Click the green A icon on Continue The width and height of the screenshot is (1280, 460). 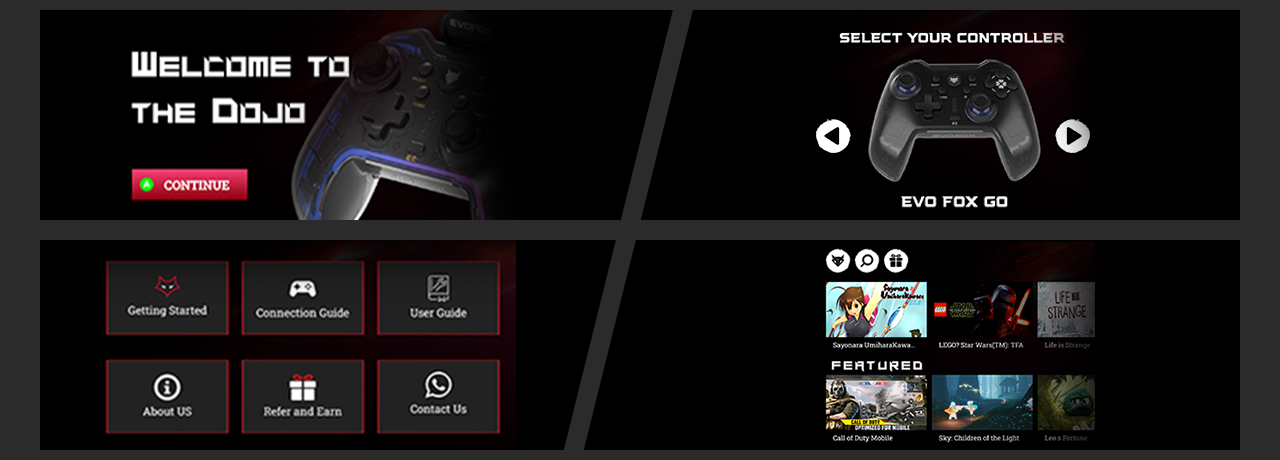[147, 185]
